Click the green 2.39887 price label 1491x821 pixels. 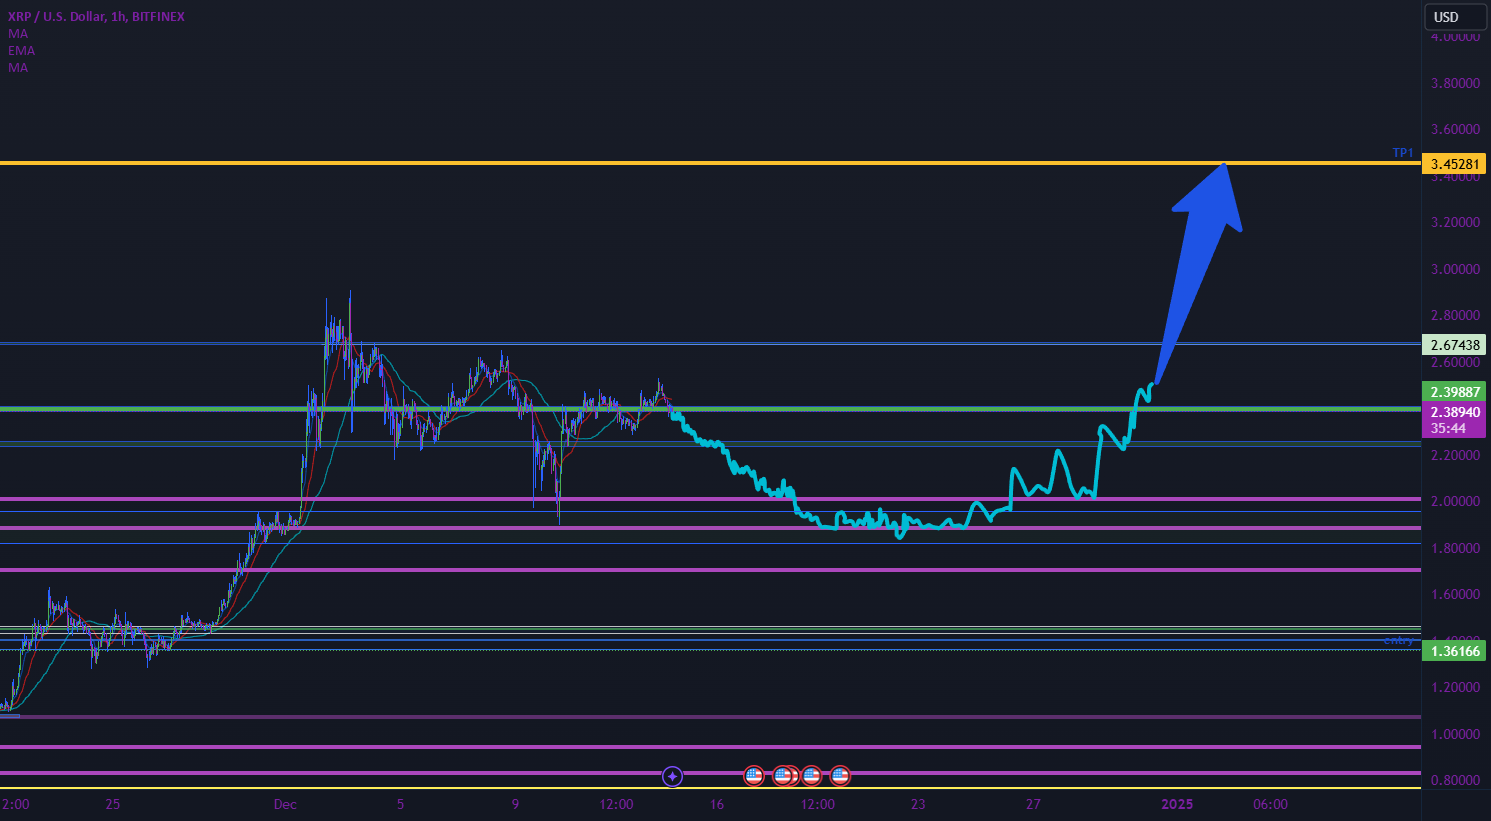[x=1454, y=392]
